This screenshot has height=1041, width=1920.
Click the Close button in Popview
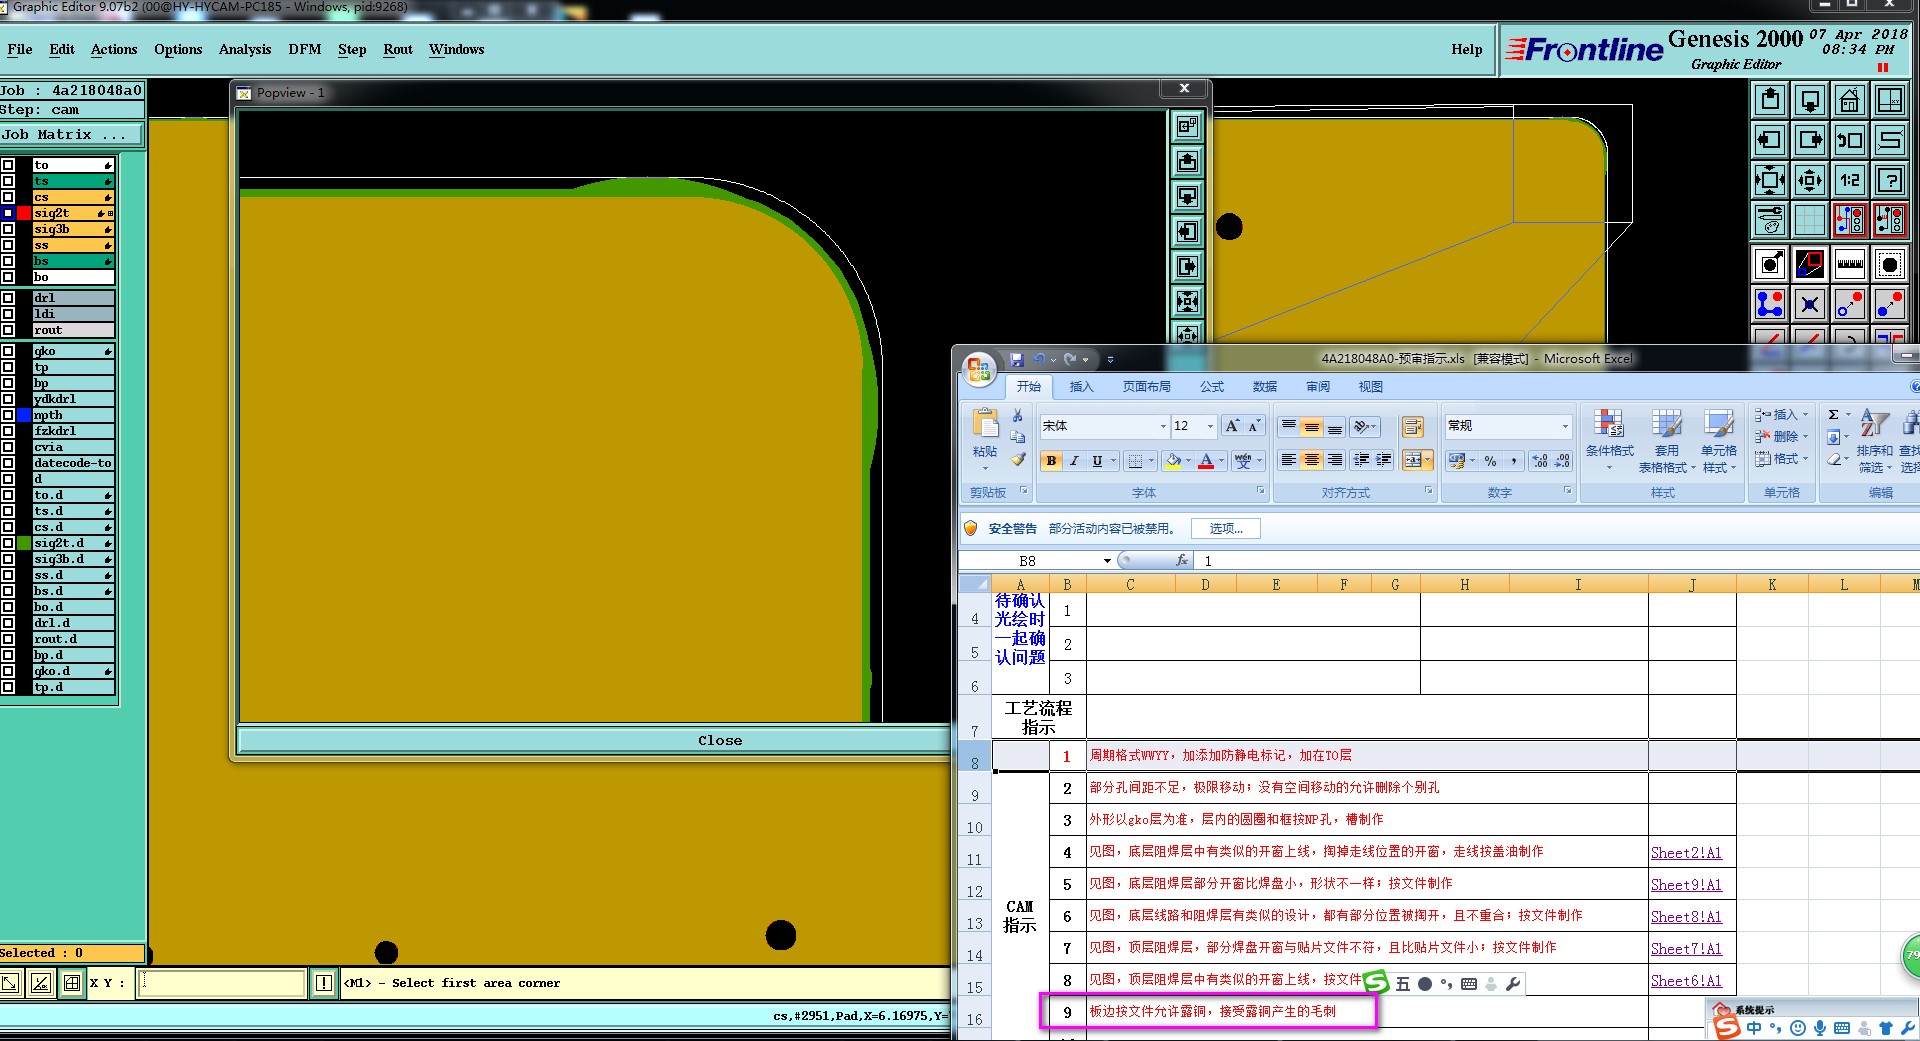click(x=719, y=741)
